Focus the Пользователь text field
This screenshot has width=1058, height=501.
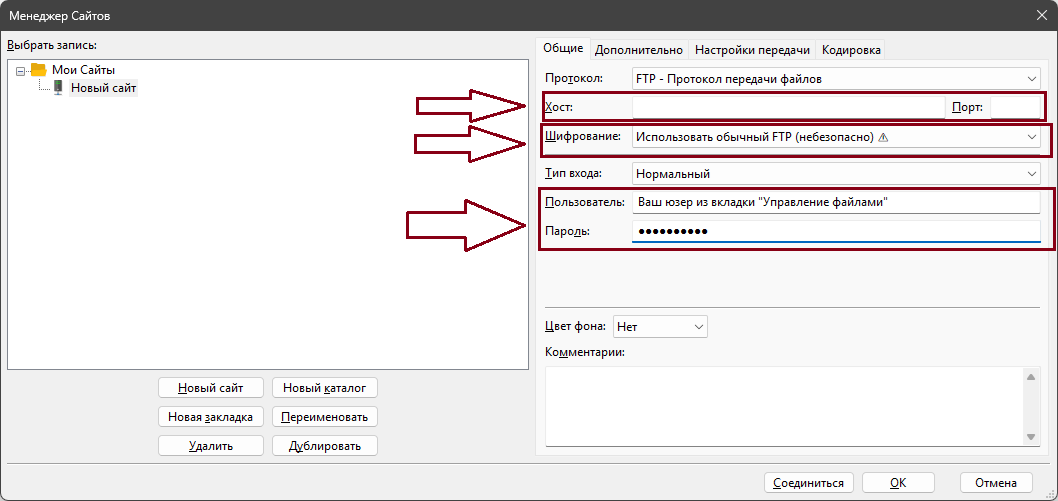coord(836,202)
